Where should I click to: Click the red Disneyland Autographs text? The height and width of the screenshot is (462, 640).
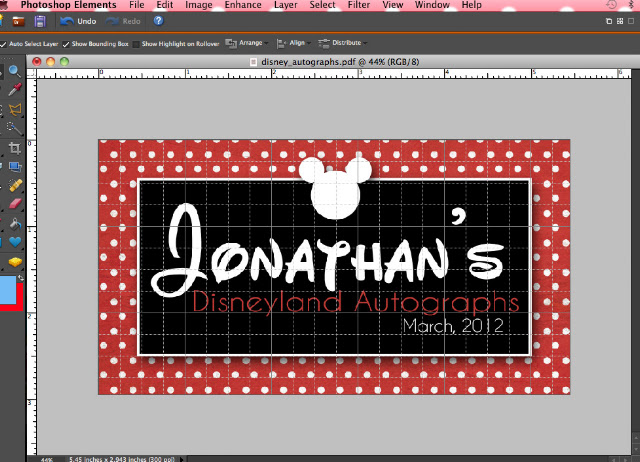click(x=356, y=303)
